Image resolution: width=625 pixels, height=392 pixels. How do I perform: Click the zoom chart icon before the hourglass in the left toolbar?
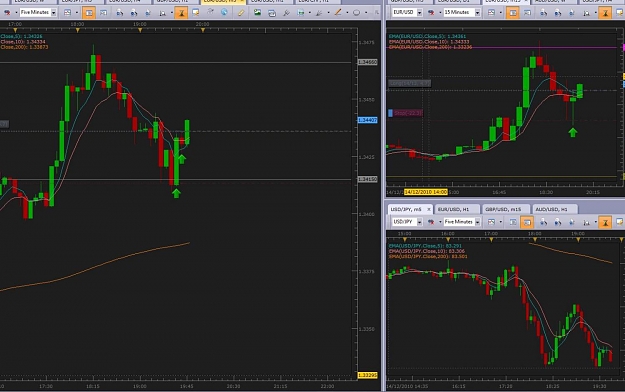click(x=162, y=13)
